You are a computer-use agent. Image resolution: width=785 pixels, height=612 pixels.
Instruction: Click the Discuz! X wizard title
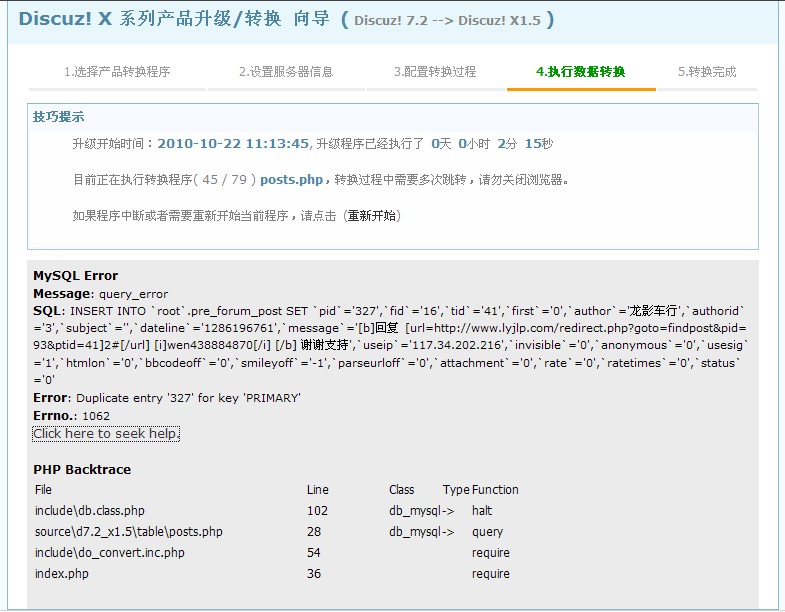click(174, 19)
